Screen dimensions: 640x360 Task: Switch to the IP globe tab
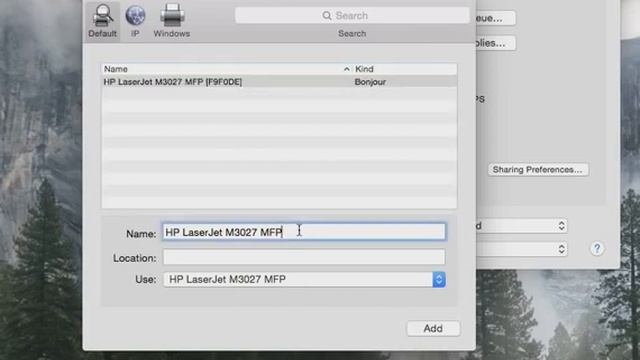135,20
